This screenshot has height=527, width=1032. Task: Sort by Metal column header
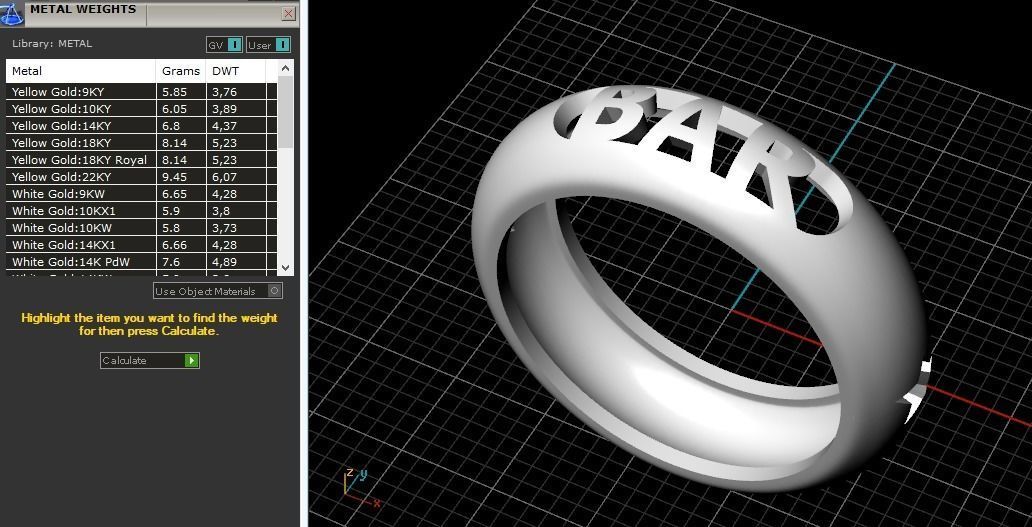81,71
